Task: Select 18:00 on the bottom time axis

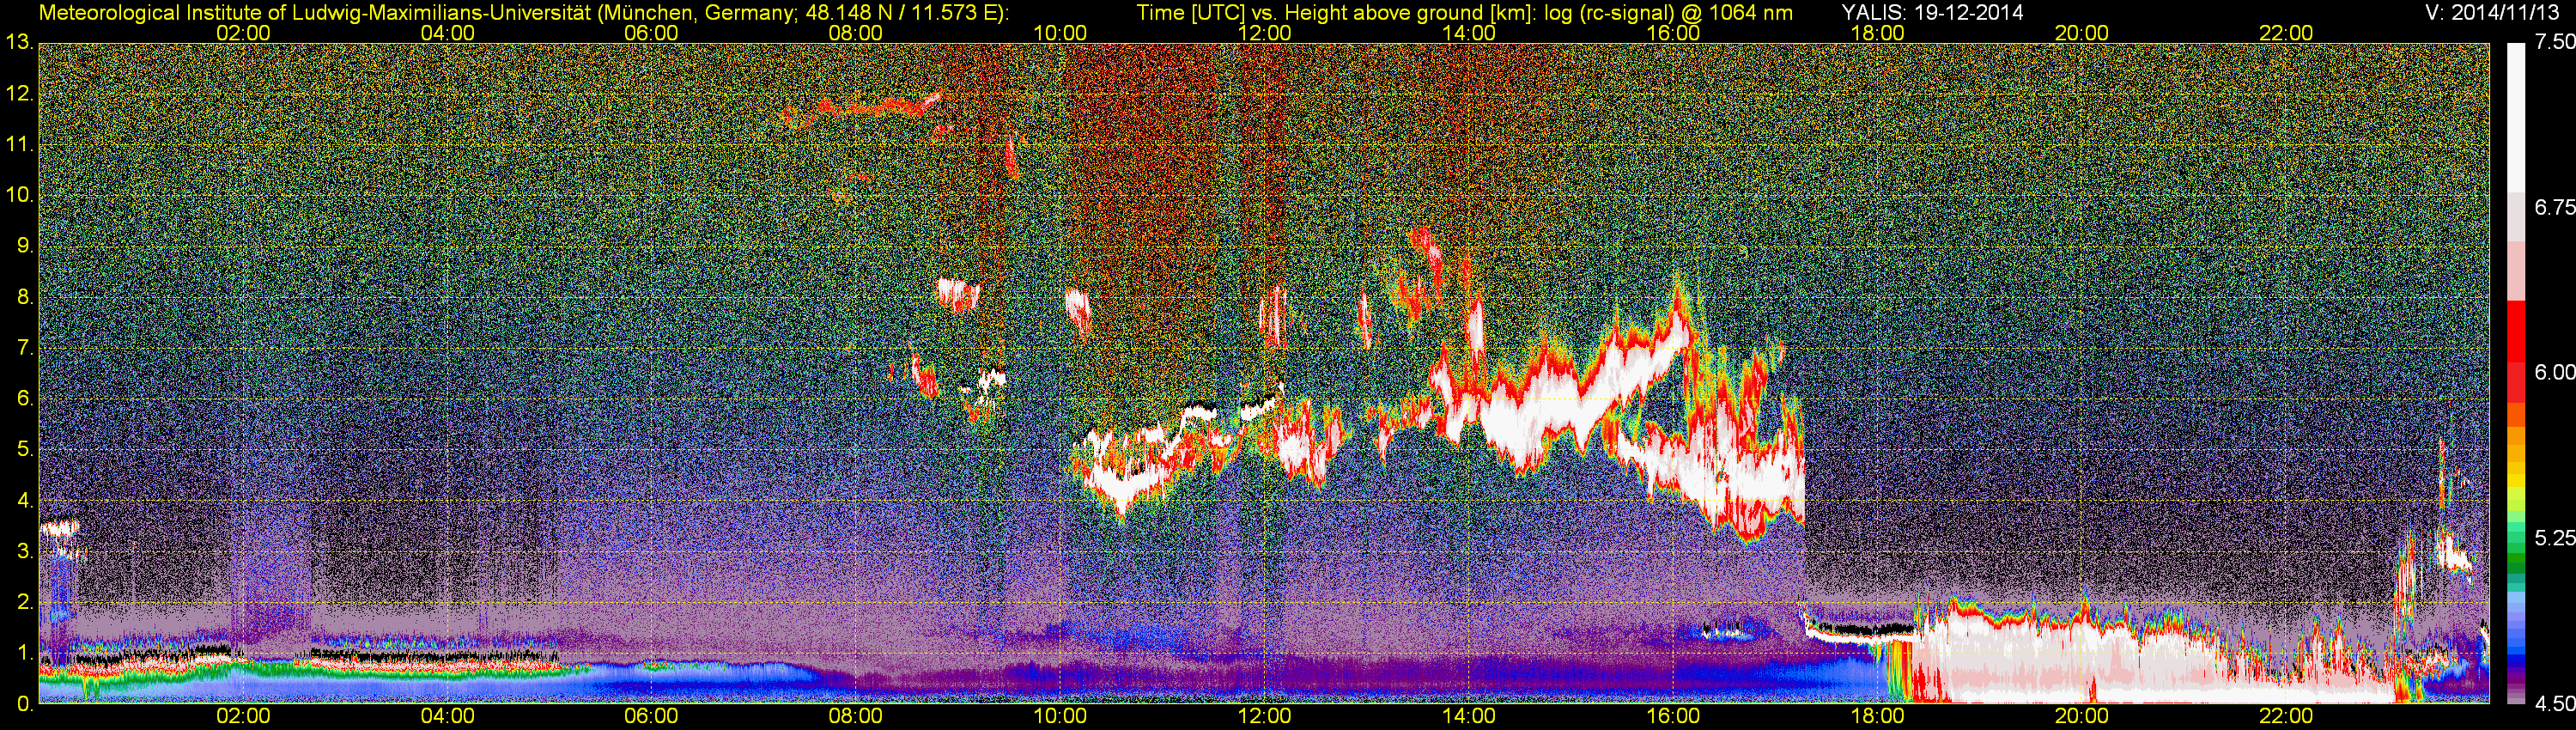Action: pyautogui.click(x=1877, y=717)
